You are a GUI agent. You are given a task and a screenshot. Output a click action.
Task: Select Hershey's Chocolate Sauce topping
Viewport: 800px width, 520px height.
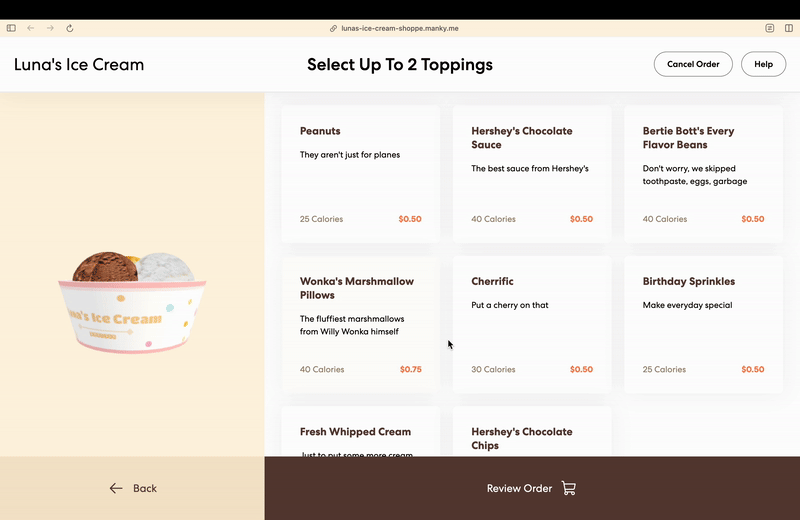click(532, 174)
